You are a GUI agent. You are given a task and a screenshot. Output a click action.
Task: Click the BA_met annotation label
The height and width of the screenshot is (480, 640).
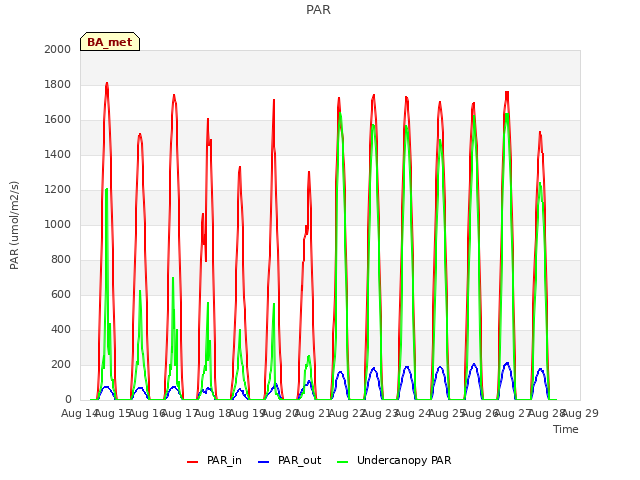click(x=110, y=42)
